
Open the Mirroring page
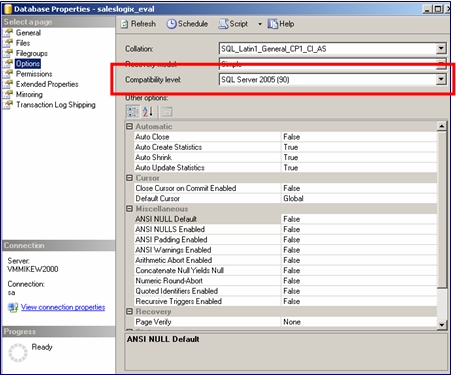point(29,95)
